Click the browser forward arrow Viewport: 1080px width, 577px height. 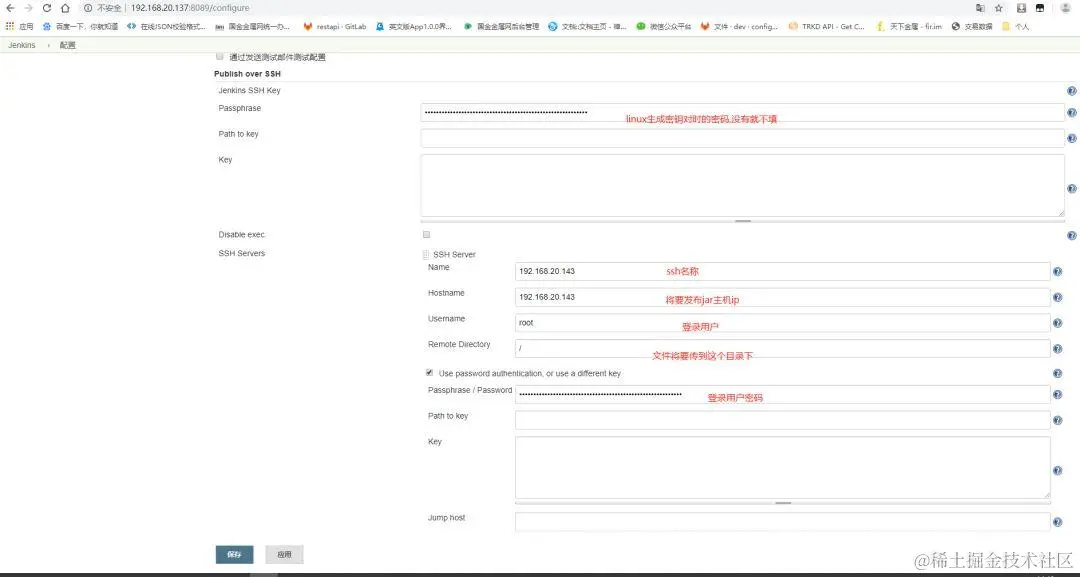coord(28,8)
